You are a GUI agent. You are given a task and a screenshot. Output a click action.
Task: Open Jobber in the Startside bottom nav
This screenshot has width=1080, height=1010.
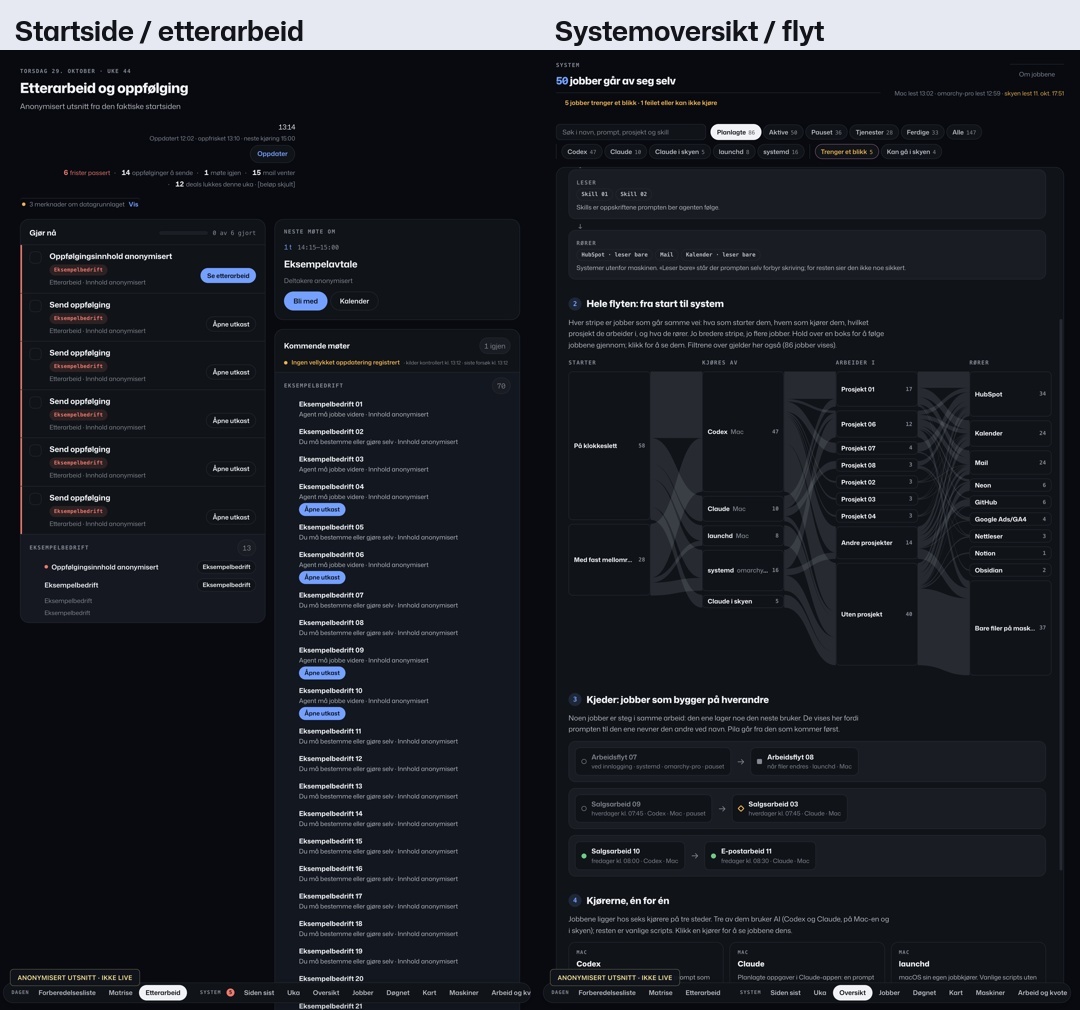point(362,993)
